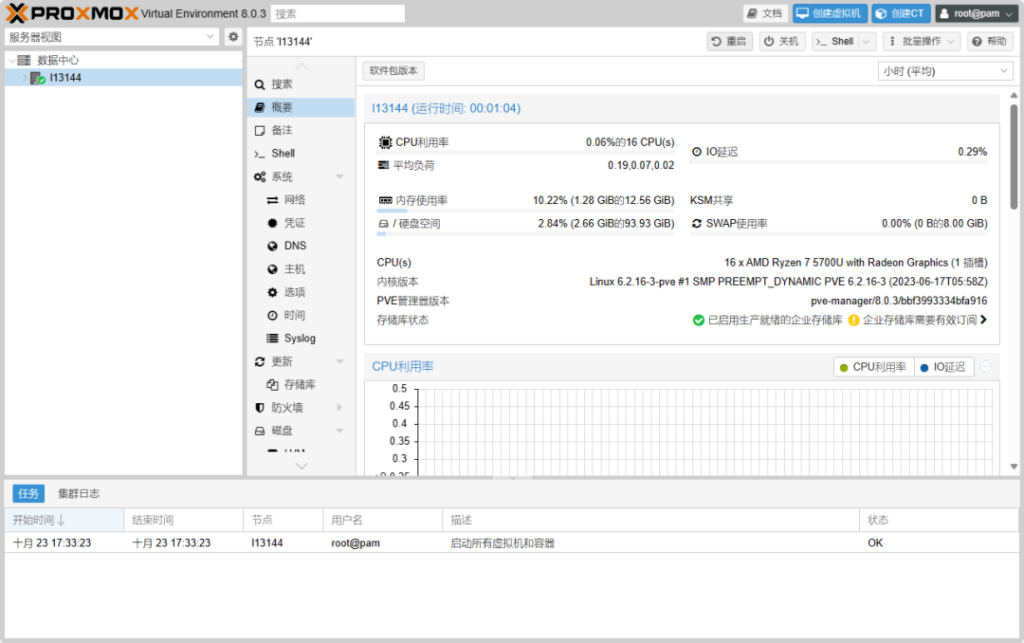
Task: Toggle IO延迟 legend series
Action: (x=943, y=367)
